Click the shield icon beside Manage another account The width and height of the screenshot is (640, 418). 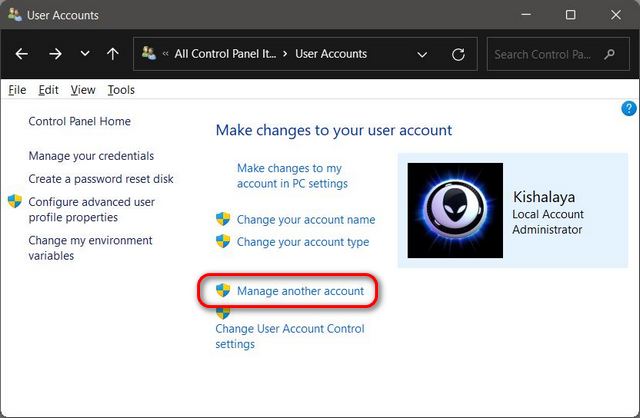pyautogui.click(x=224, y=291)
